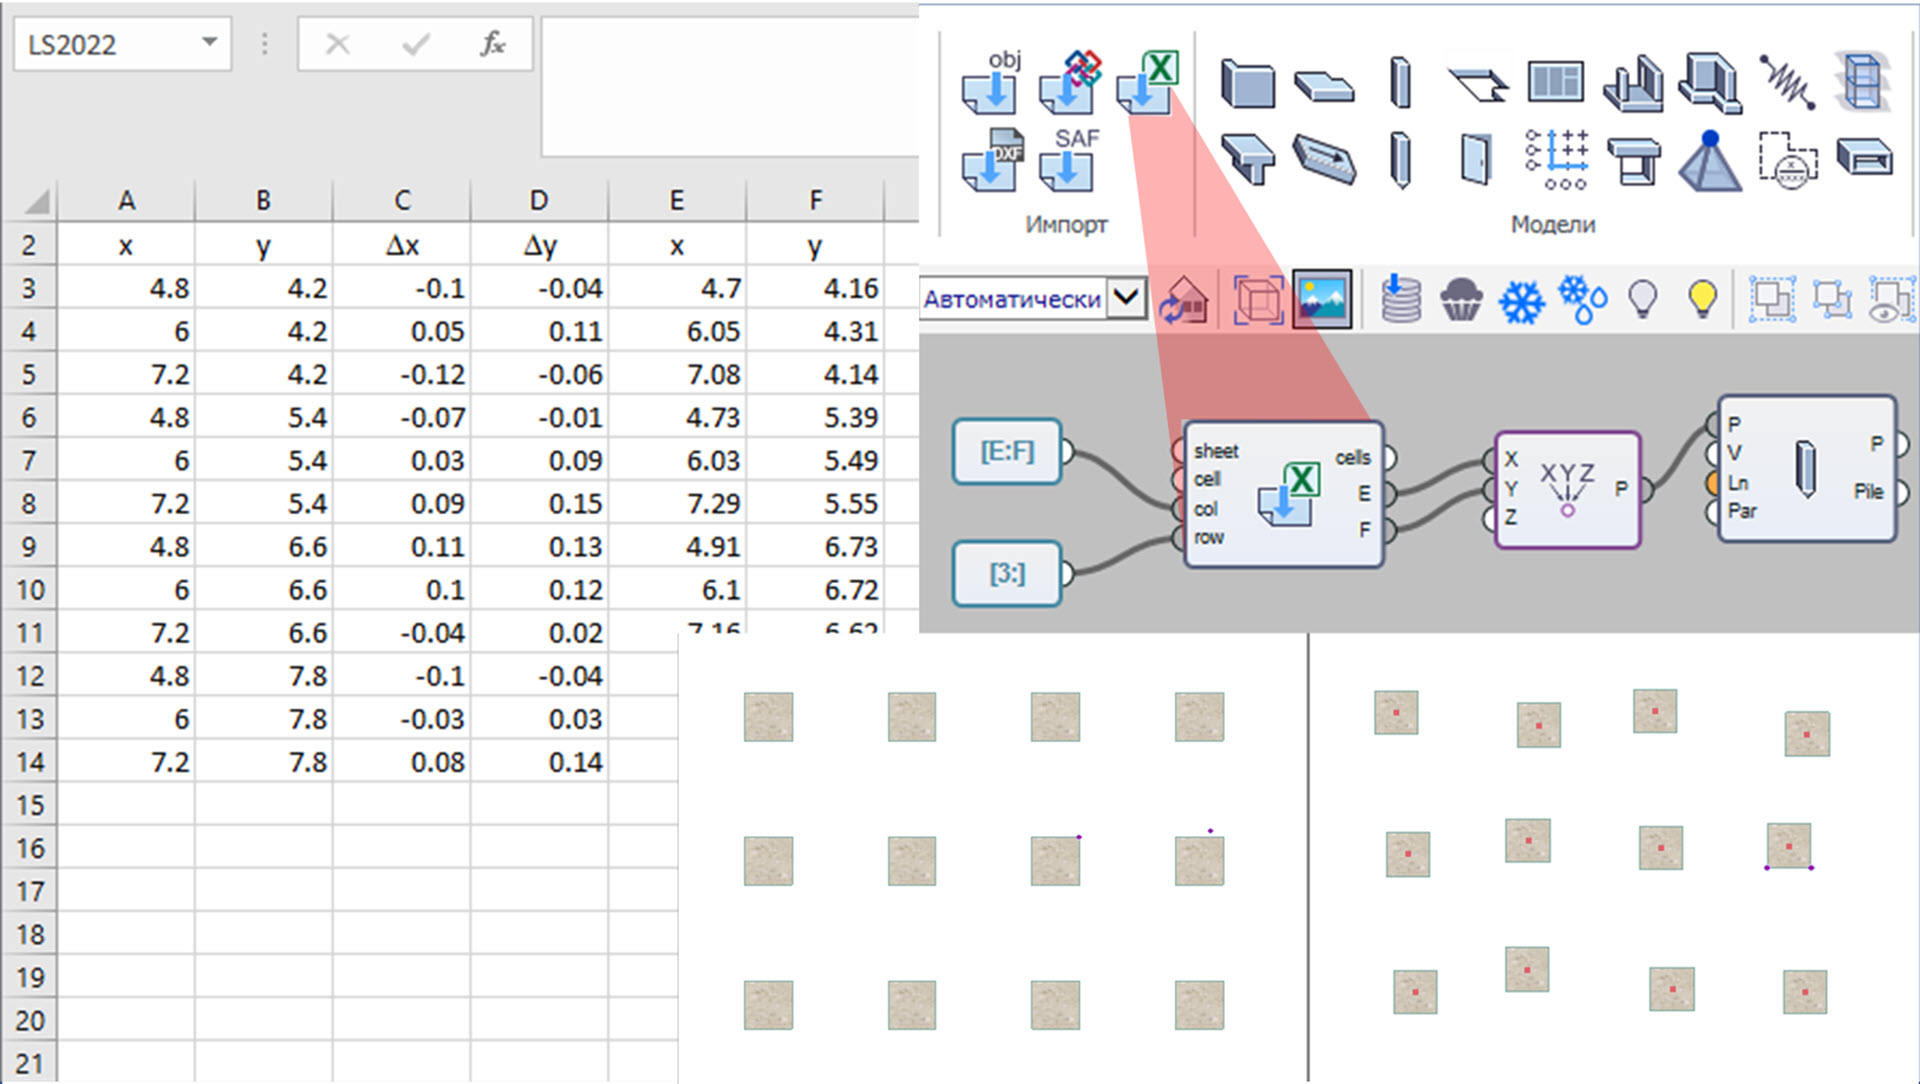Image resolution: width=1920 pixels, height=1084 pixels.
Task: Select column E header
Action: 677,201
